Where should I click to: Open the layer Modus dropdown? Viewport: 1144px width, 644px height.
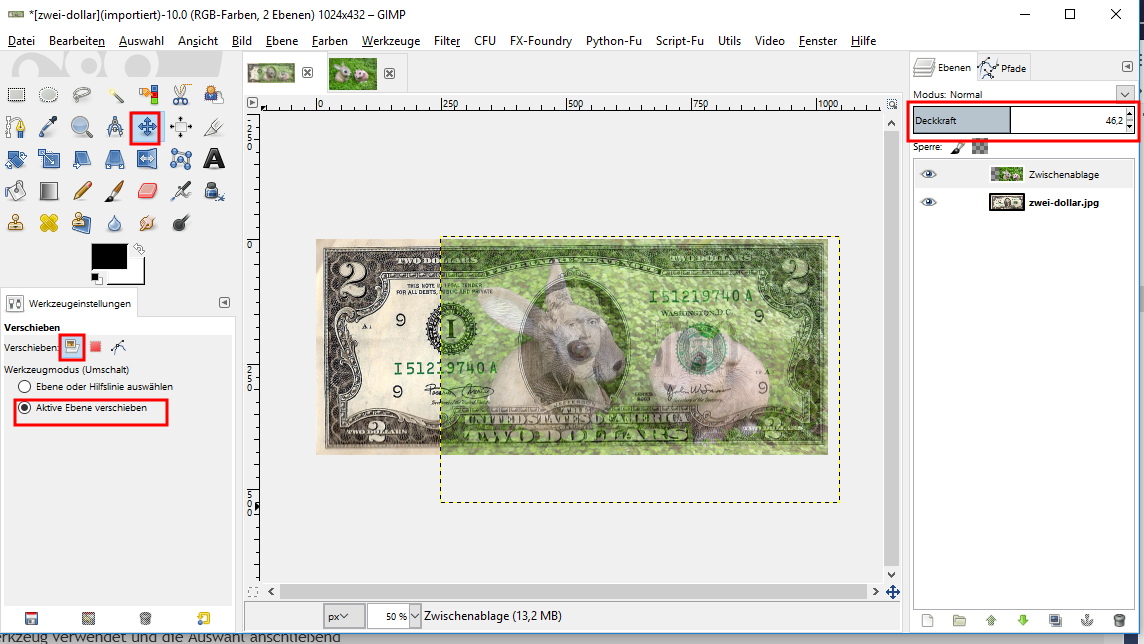(1125, 94)
